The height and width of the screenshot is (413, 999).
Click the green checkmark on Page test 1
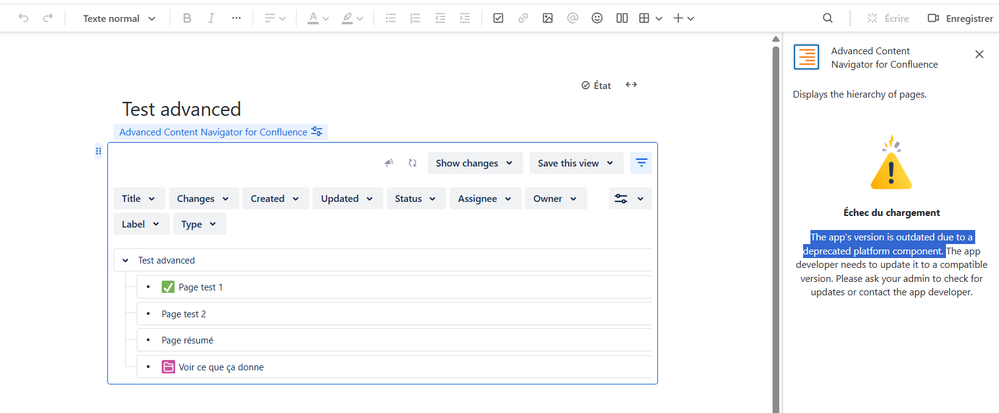click(x=168, y=287)
